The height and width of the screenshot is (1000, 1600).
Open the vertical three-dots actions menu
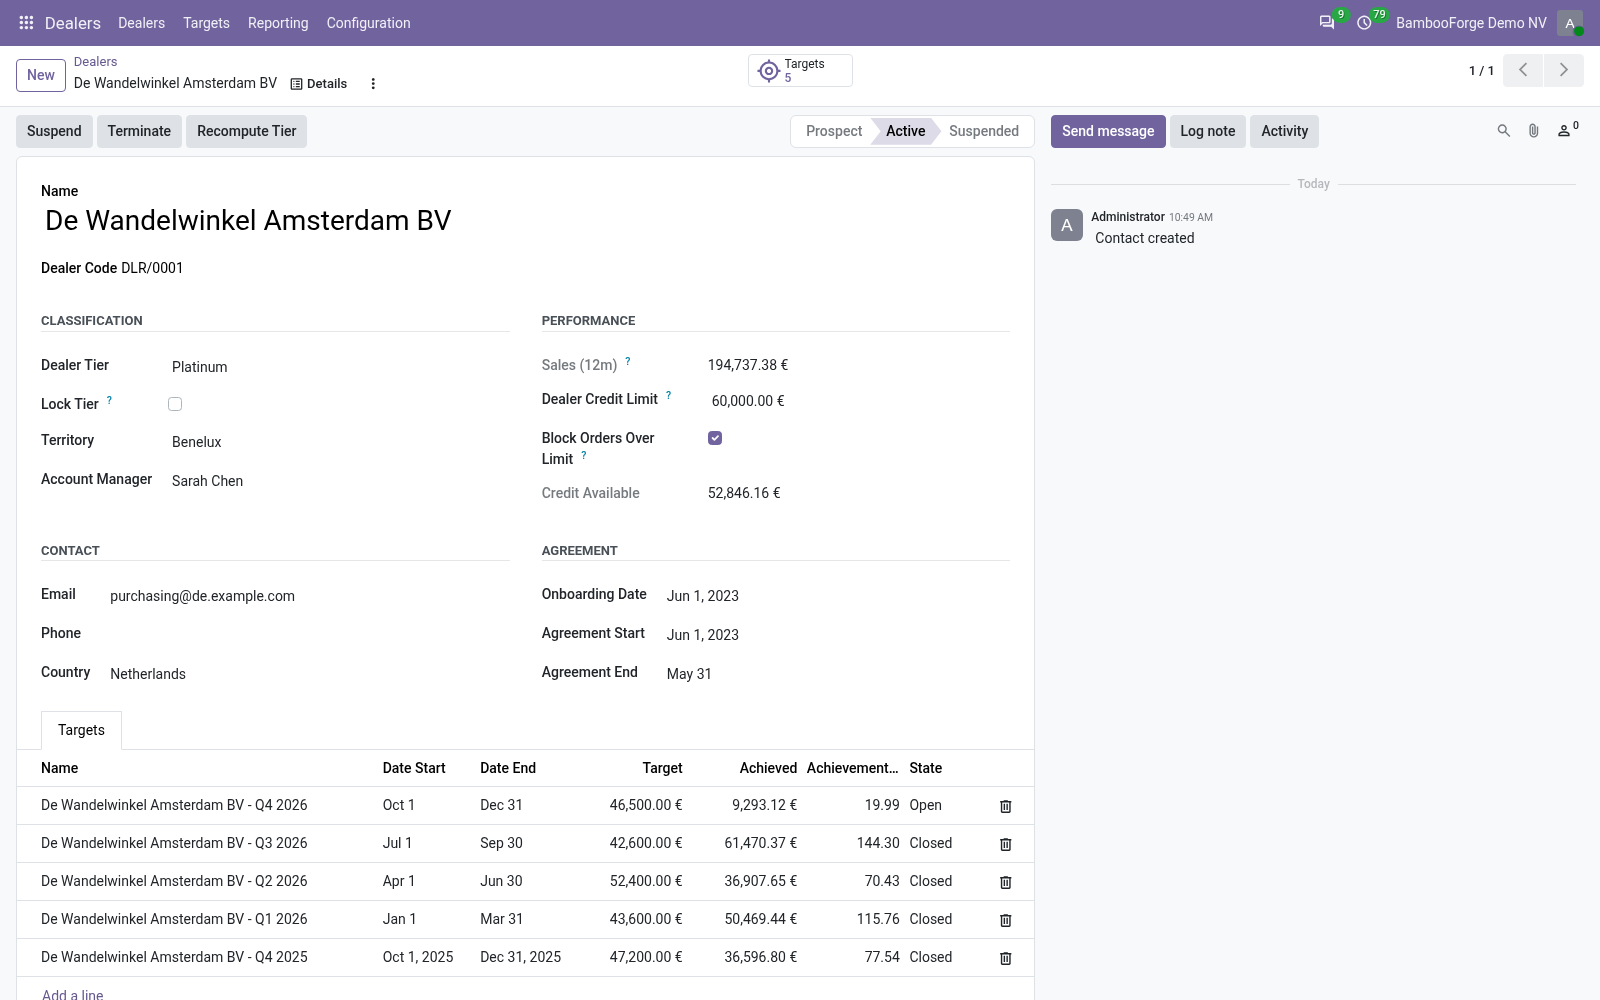373,84
